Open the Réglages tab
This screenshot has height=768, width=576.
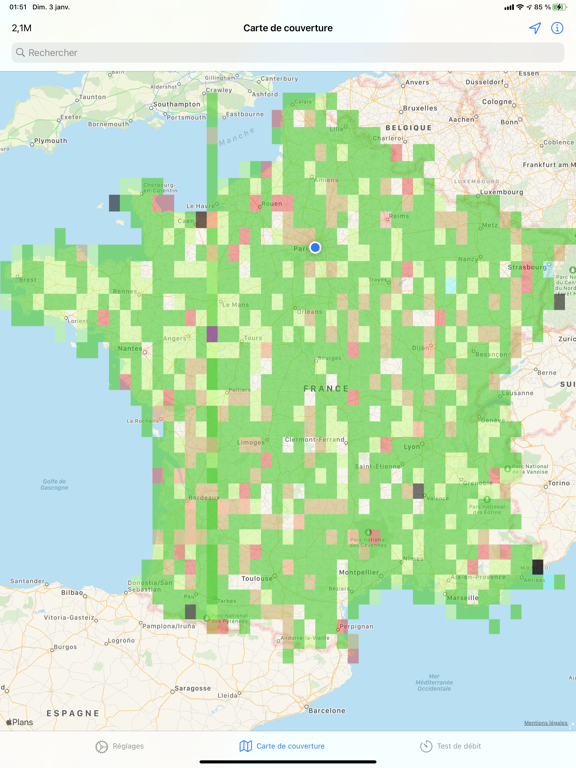click(120, 746)
